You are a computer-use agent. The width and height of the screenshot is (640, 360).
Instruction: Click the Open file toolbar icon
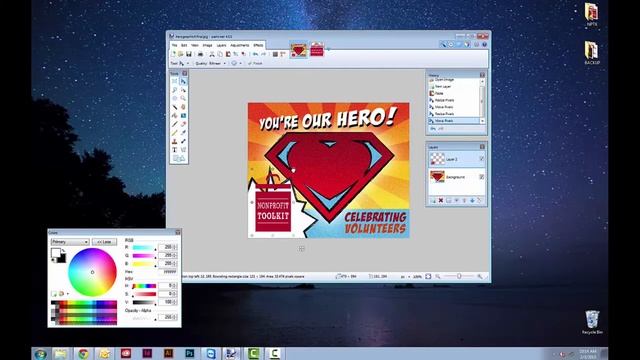180,54
